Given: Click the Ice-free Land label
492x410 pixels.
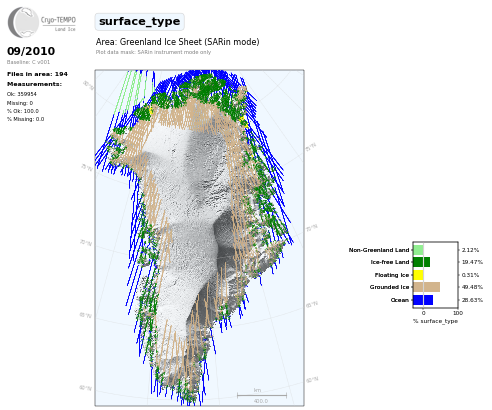Looking at the screenshot, I should click(x=390, y=262).
